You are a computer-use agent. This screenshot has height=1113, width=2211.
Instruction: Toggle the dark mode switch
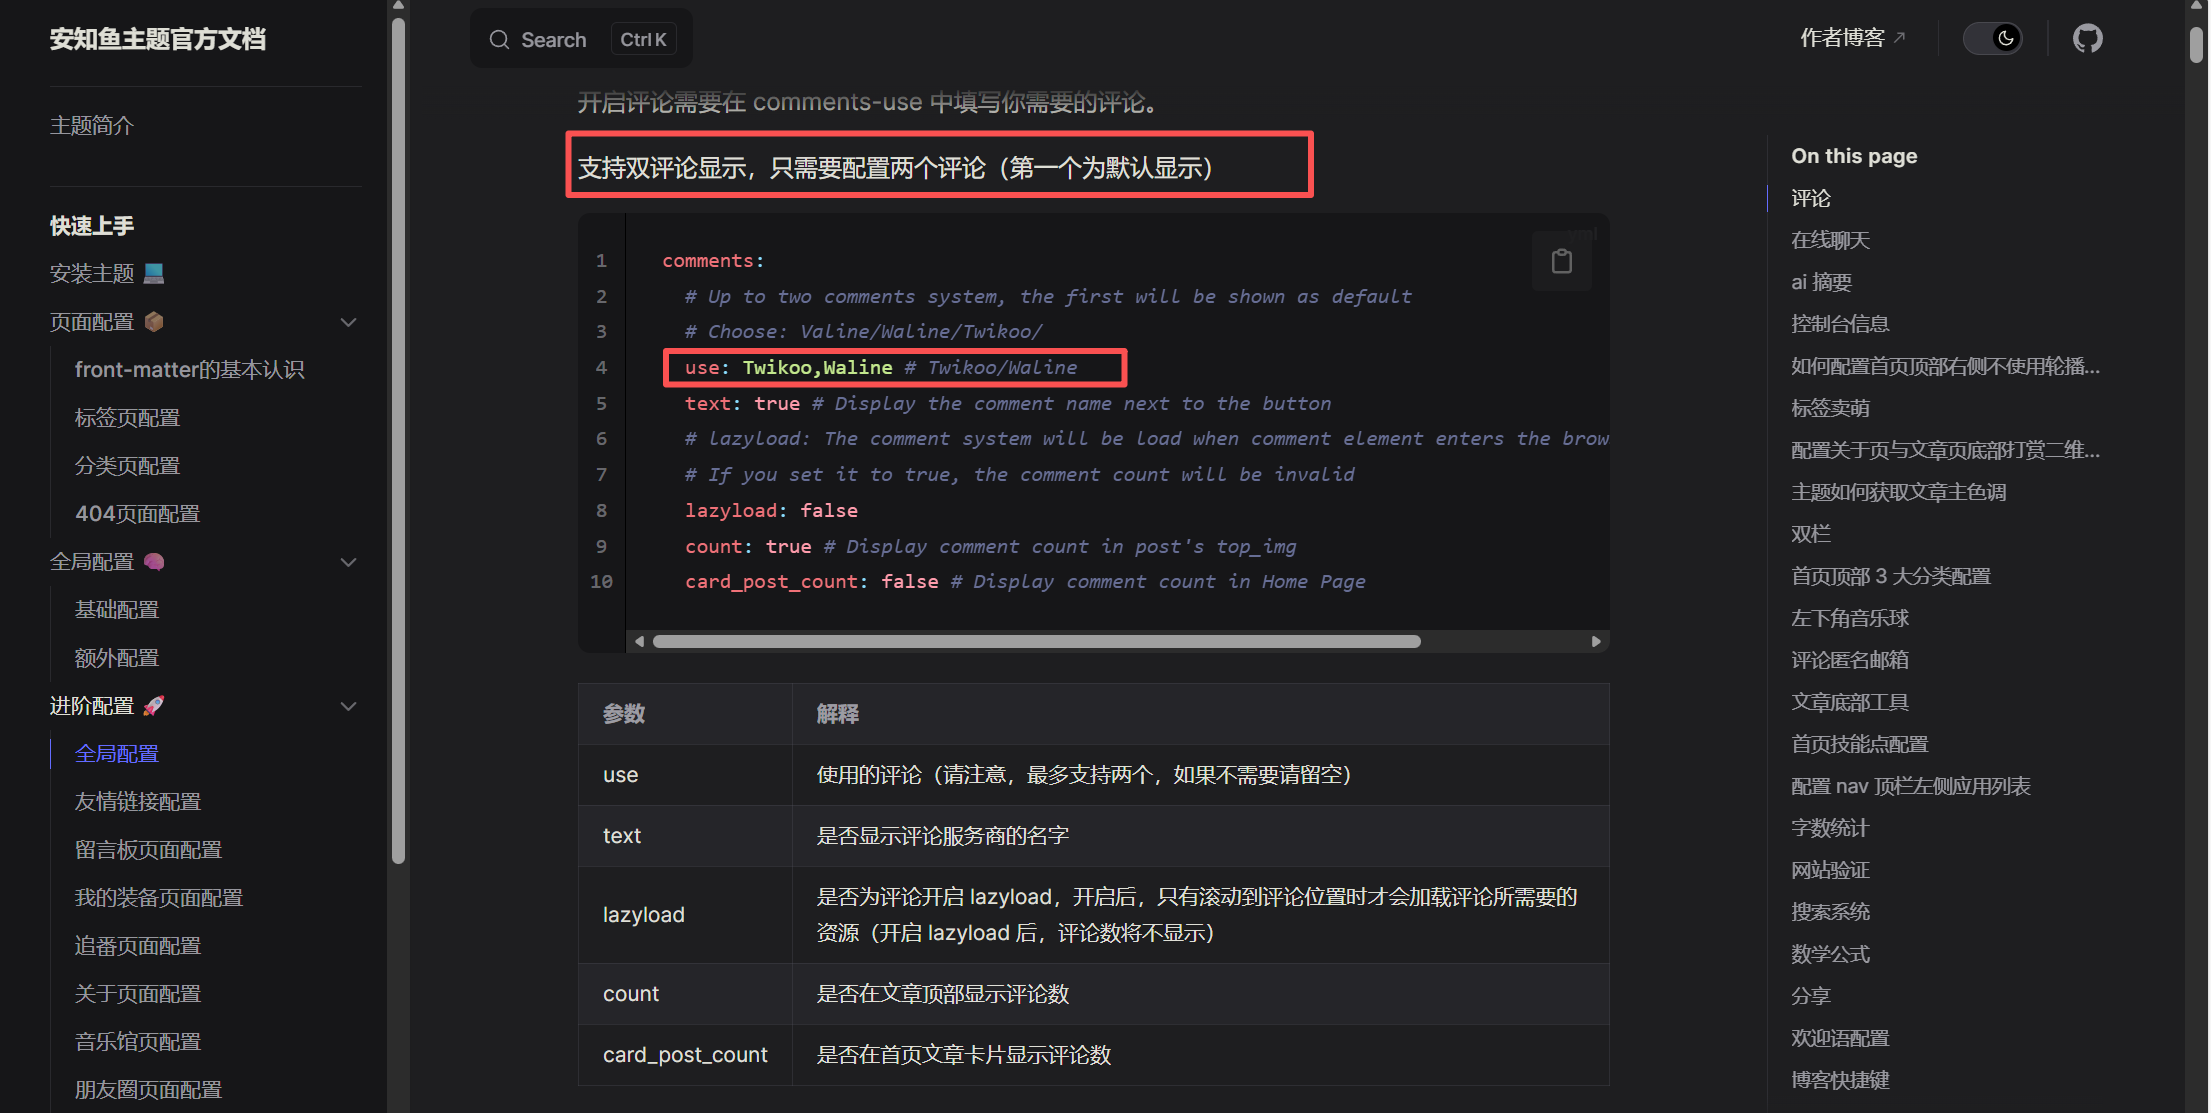click(1992, 39)
